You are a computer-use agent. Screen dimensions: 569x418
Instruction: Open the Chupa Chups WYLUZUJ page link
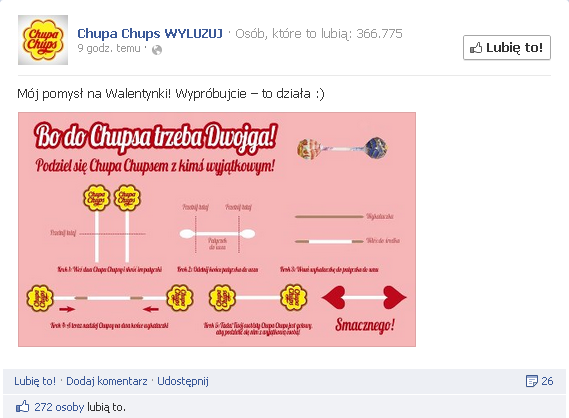[x=150, y=33]
